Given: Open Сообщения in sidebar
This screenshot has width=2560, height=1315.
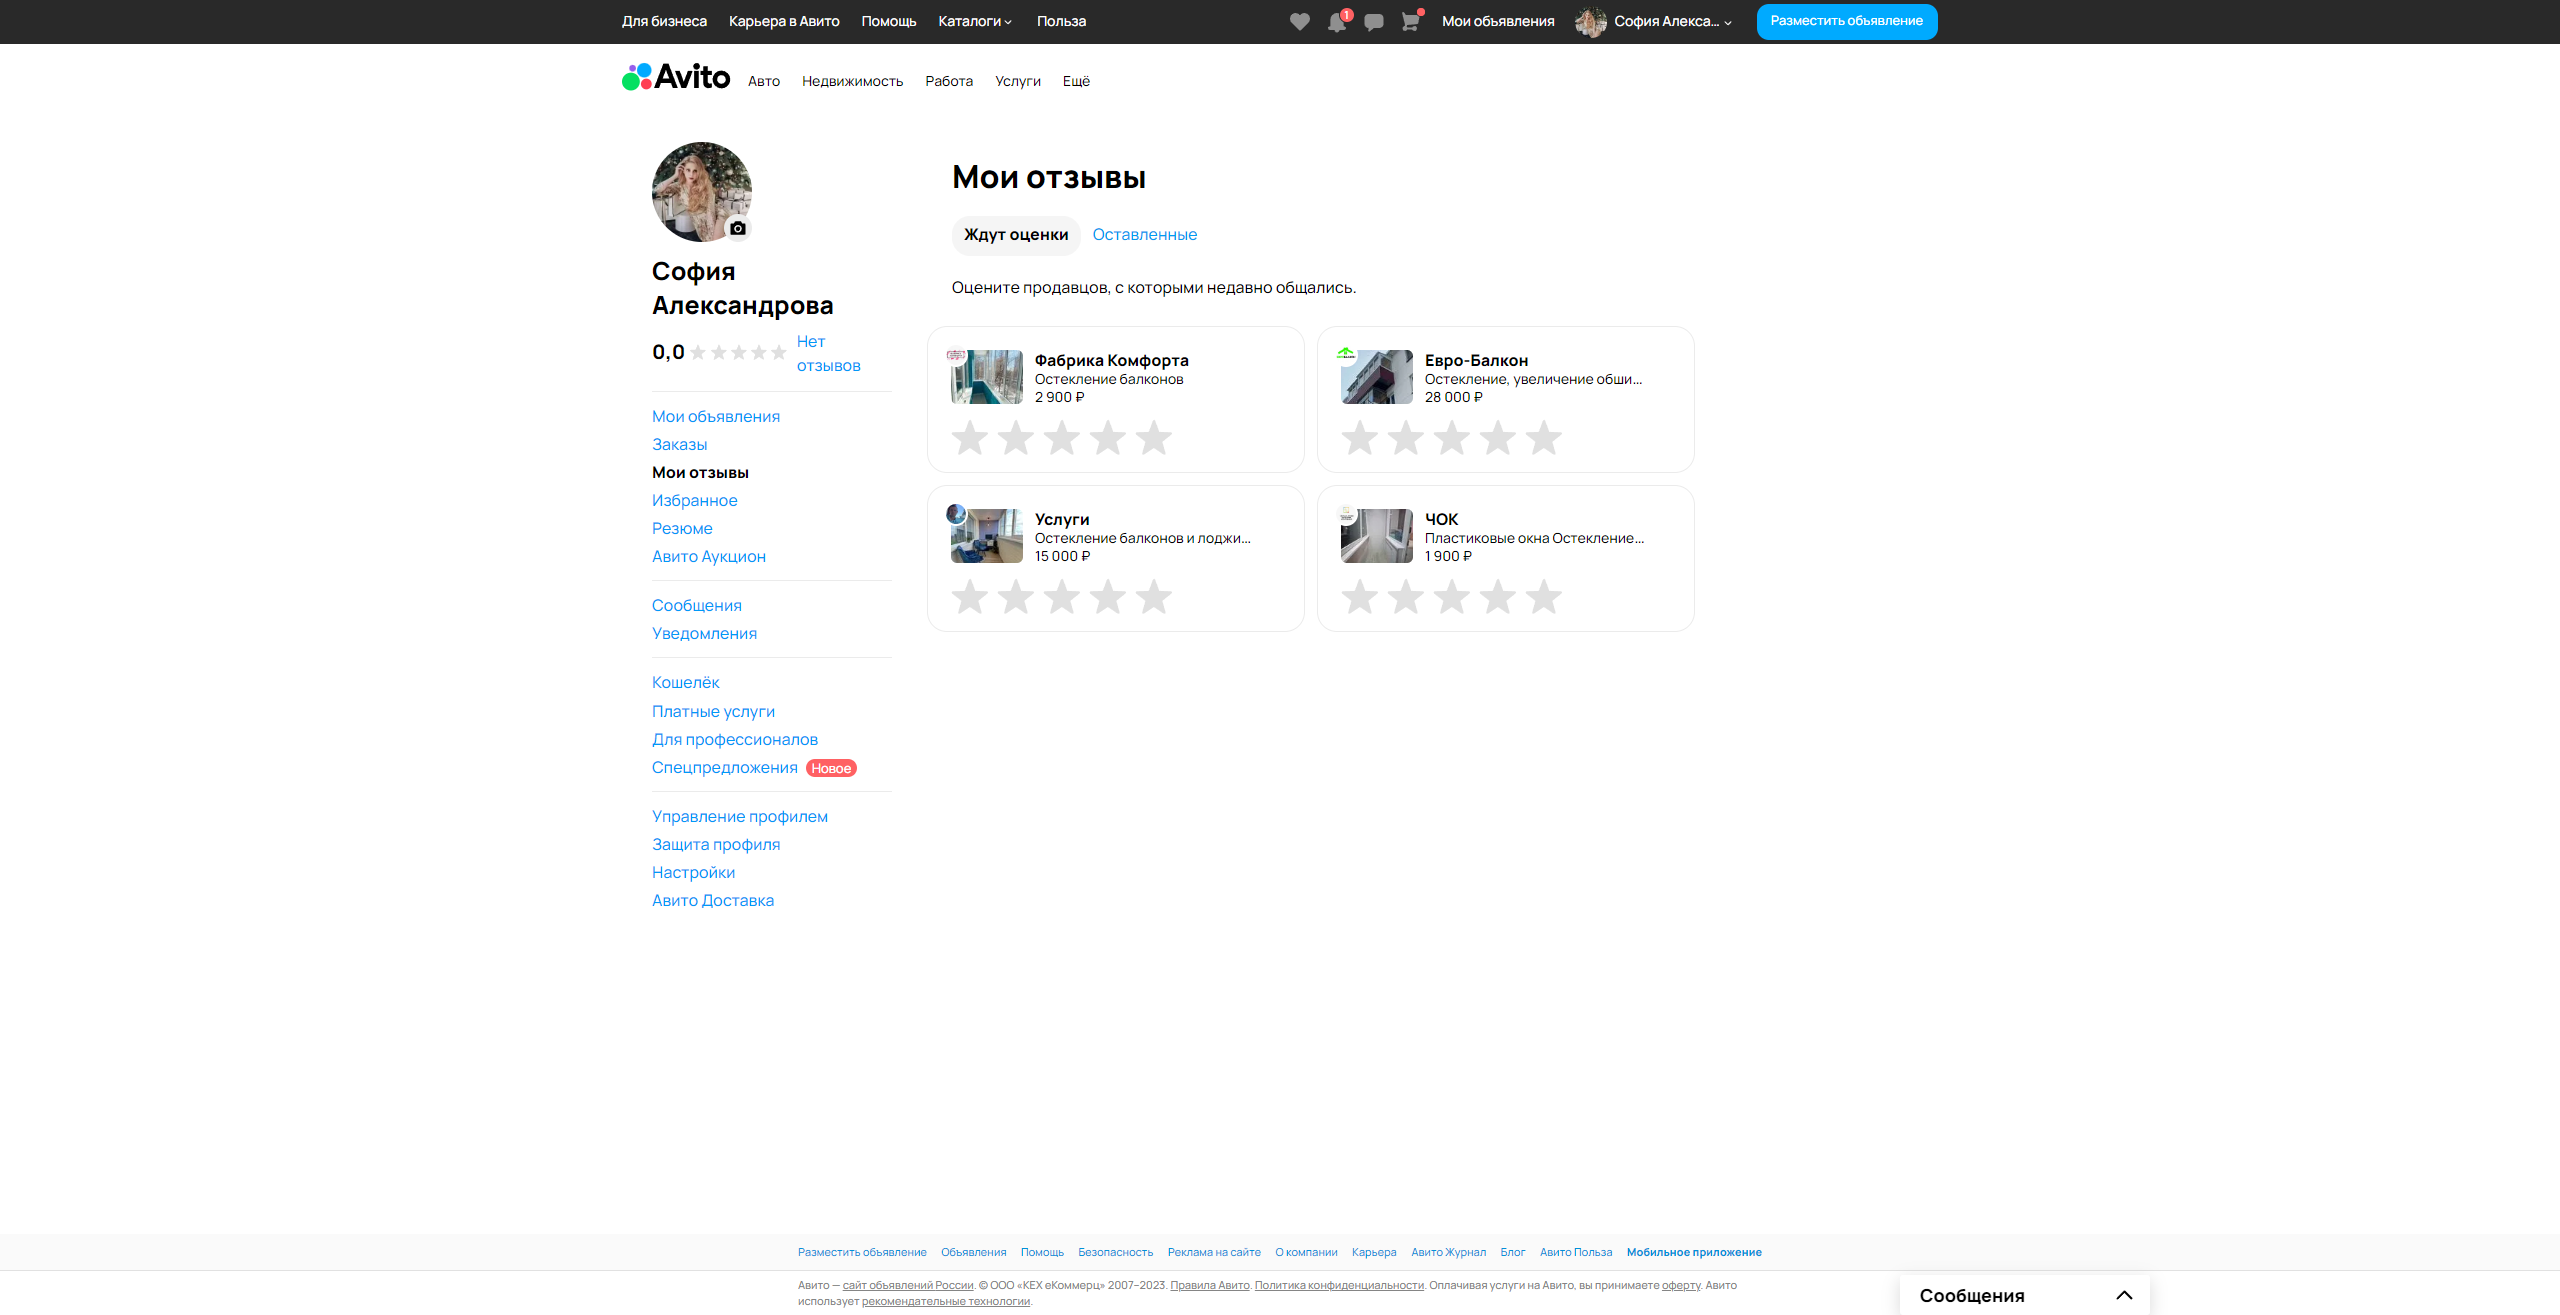Looking at the screenshot, I should point(697,605).
